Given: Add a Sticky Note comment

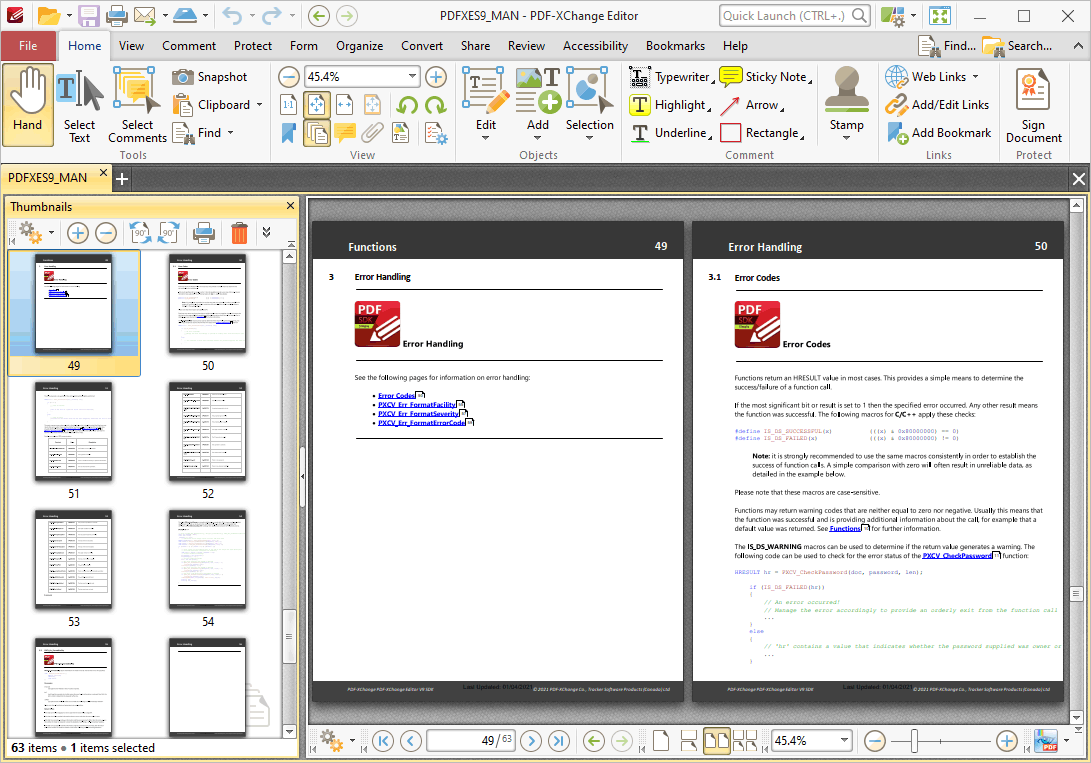Looking at the screenshot, I should (x=765, y=76).
